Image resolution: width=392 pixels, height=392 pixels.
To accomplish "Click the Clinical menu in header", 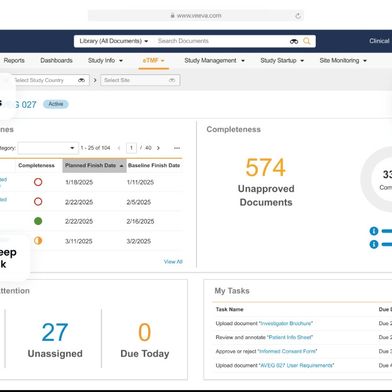I will point(379,41).
